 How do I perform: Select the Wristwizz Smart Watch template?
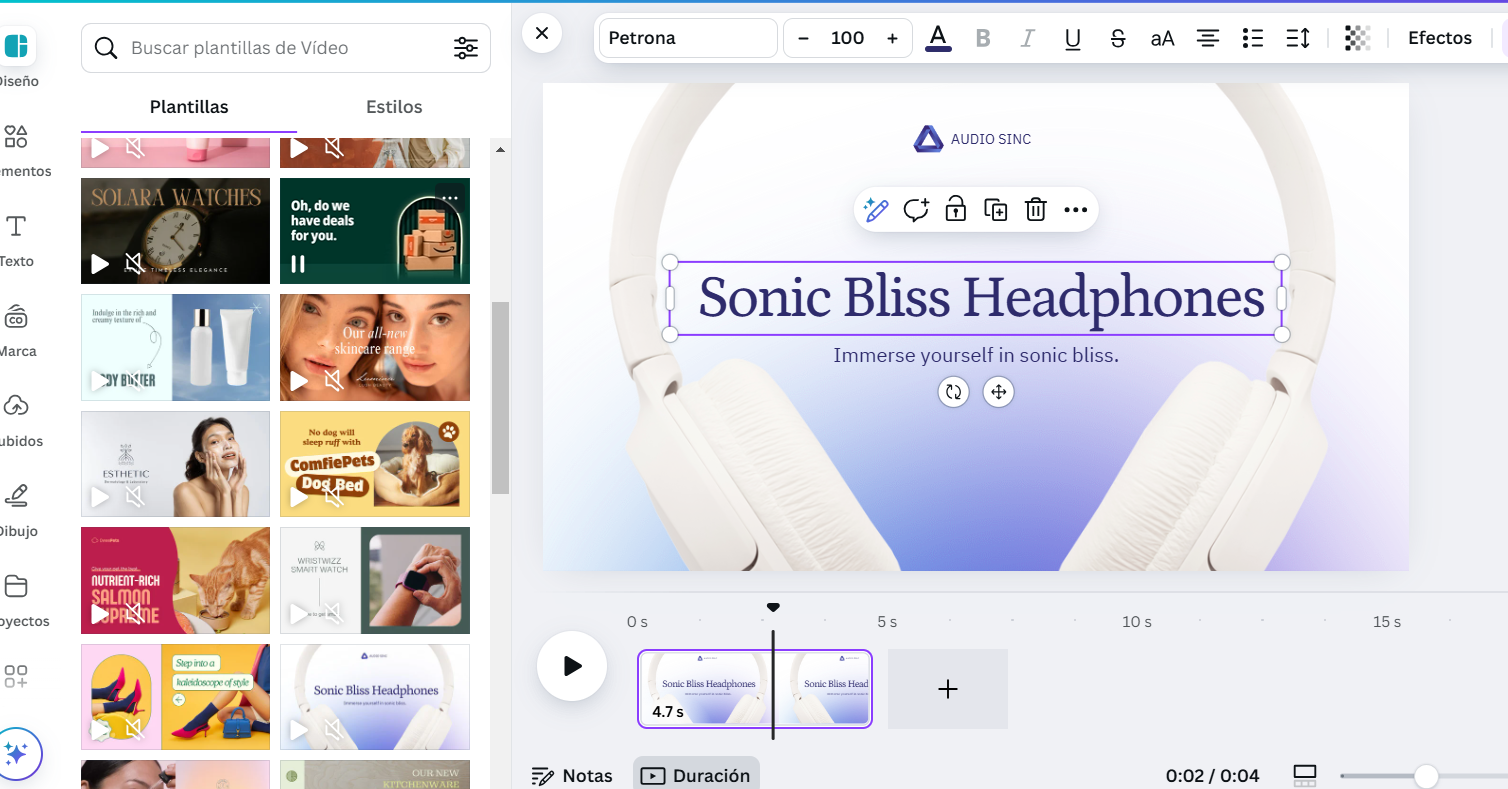[x=375, y=580]
